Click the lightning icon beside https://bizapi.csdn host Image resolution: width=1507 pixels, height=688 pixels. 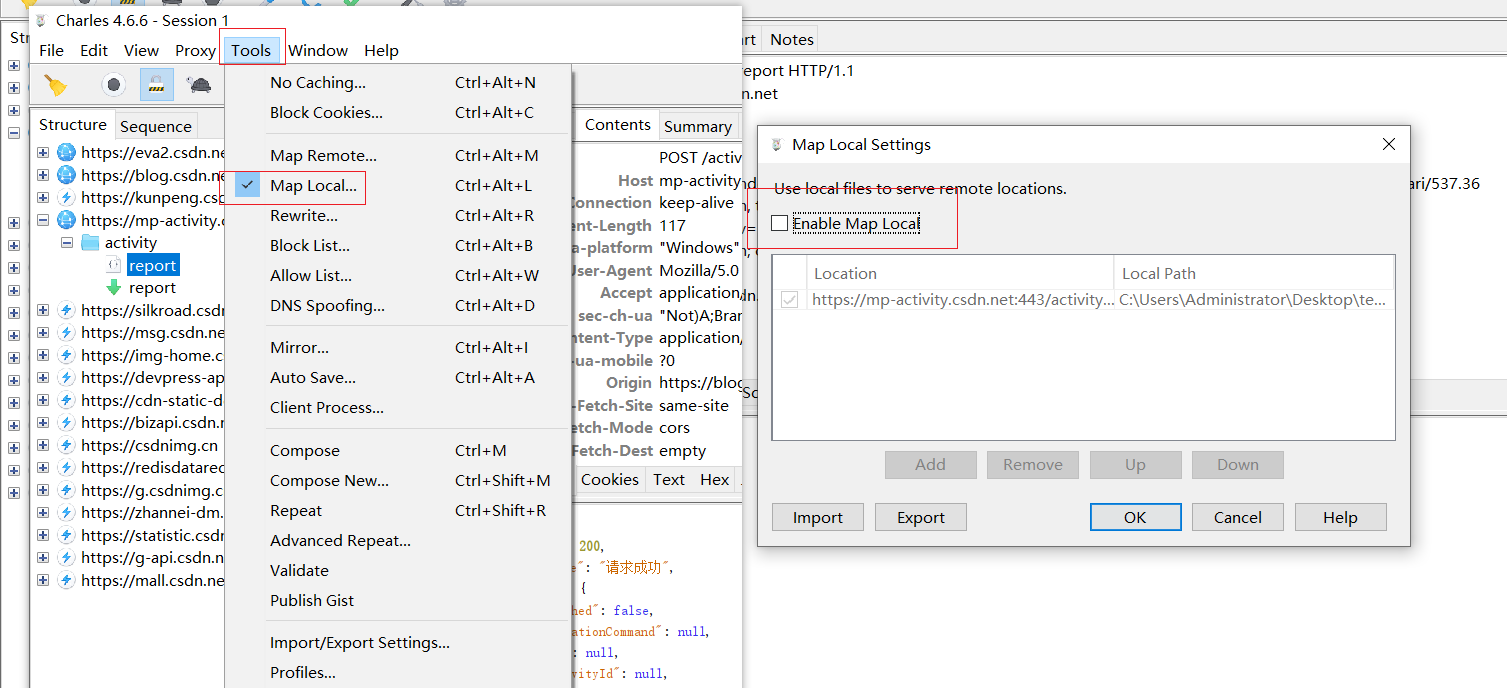coord(66,423)
